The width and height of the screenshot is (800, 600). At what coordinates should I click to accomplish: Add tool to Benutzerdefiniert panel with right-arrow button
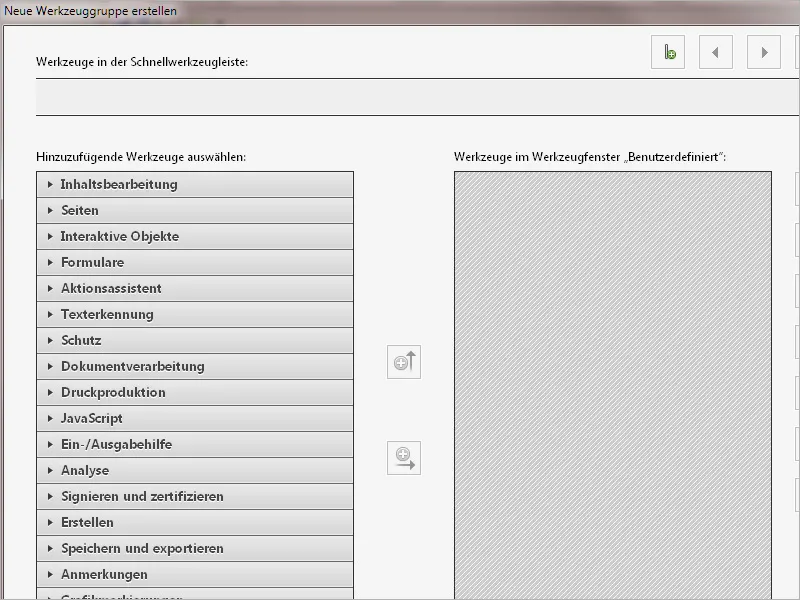[x=404, y=458]
